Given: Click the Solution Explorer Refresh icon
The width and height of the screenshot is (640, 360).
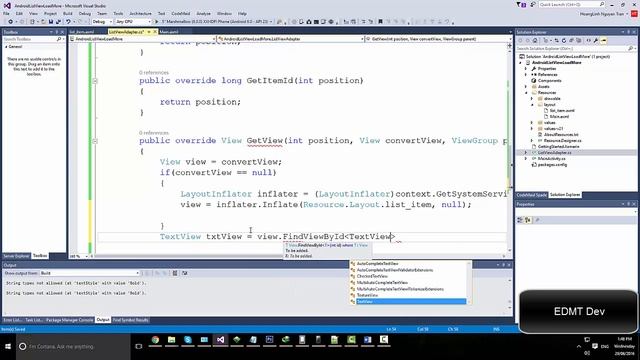Looking at the screenshot, I should pos(564,41).
